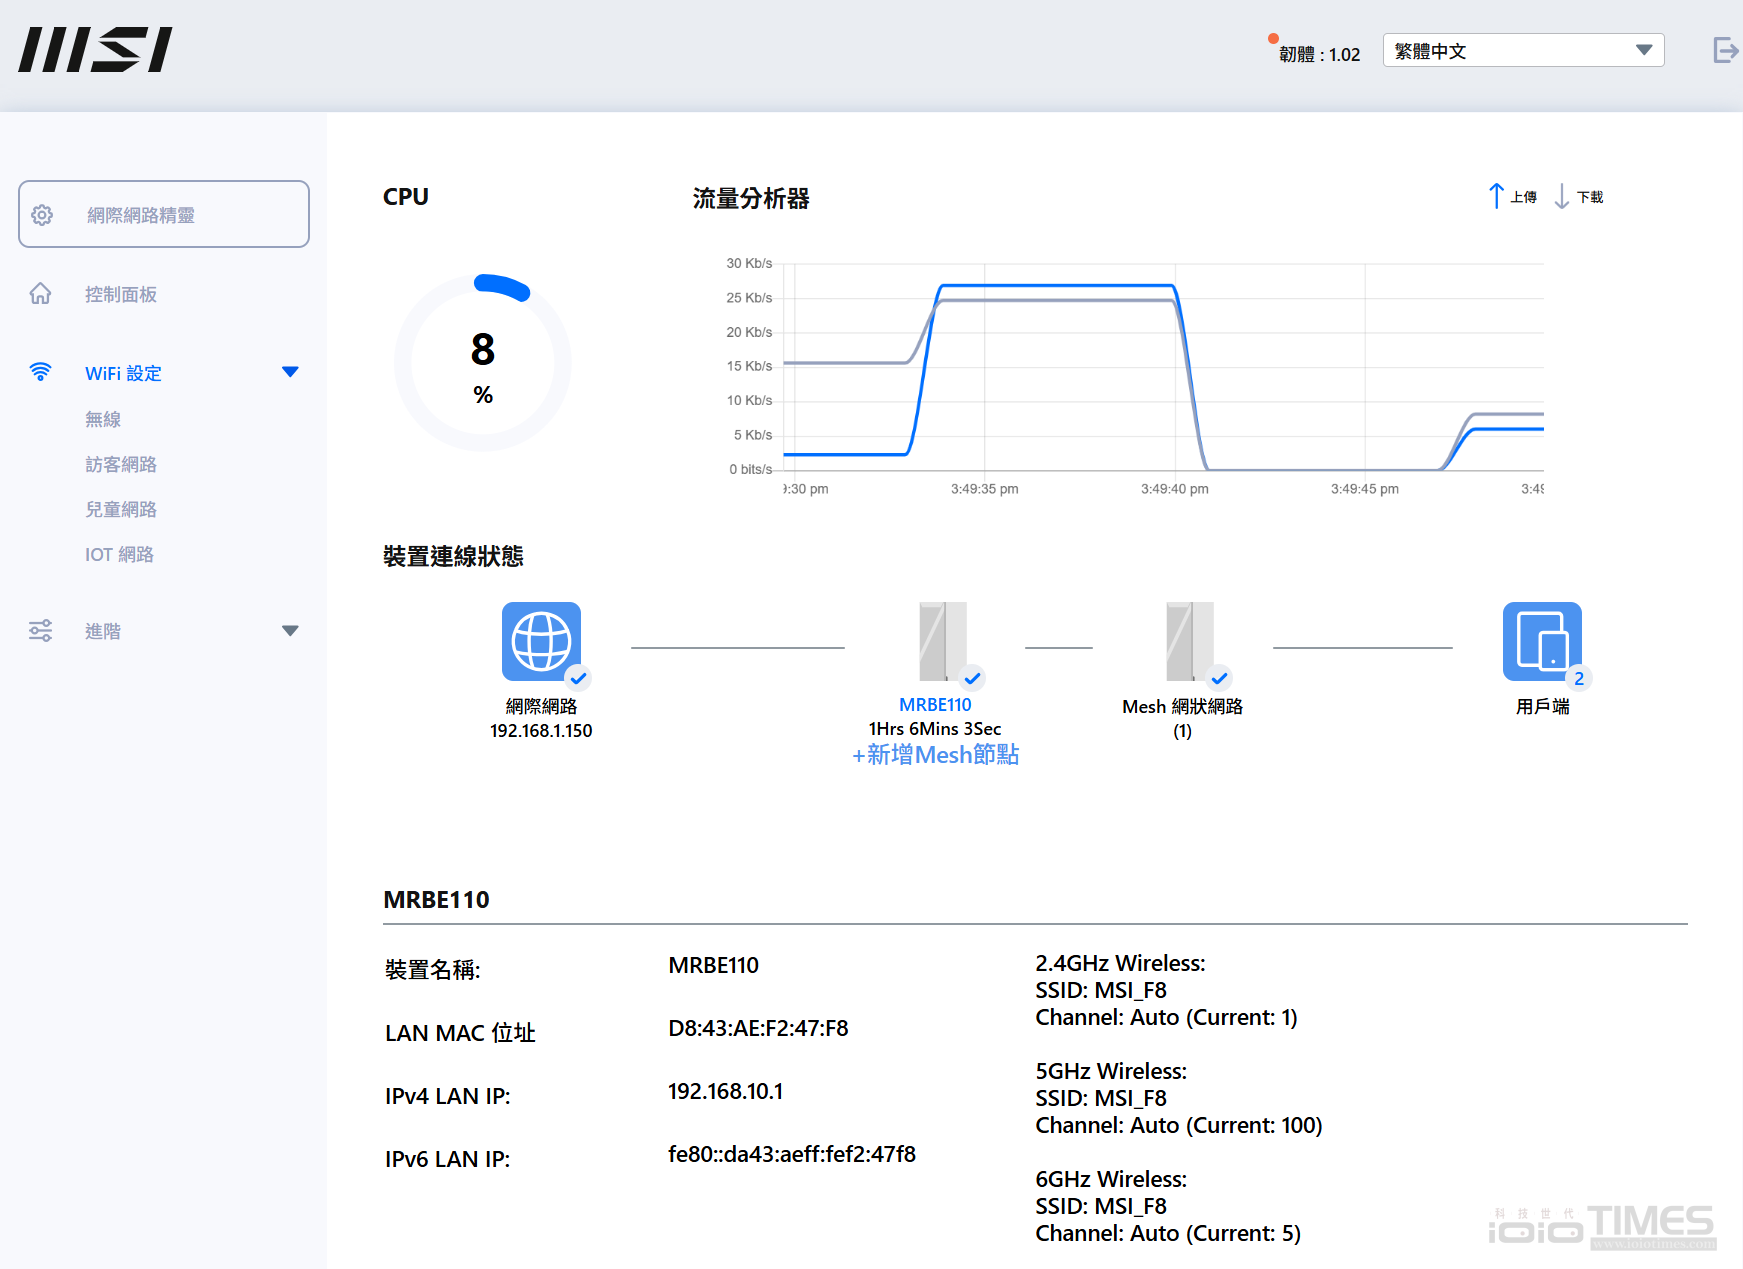The image size is (1743, 1269).
Task: Select the 控制面板 home icon
Action: click(40, 293)
